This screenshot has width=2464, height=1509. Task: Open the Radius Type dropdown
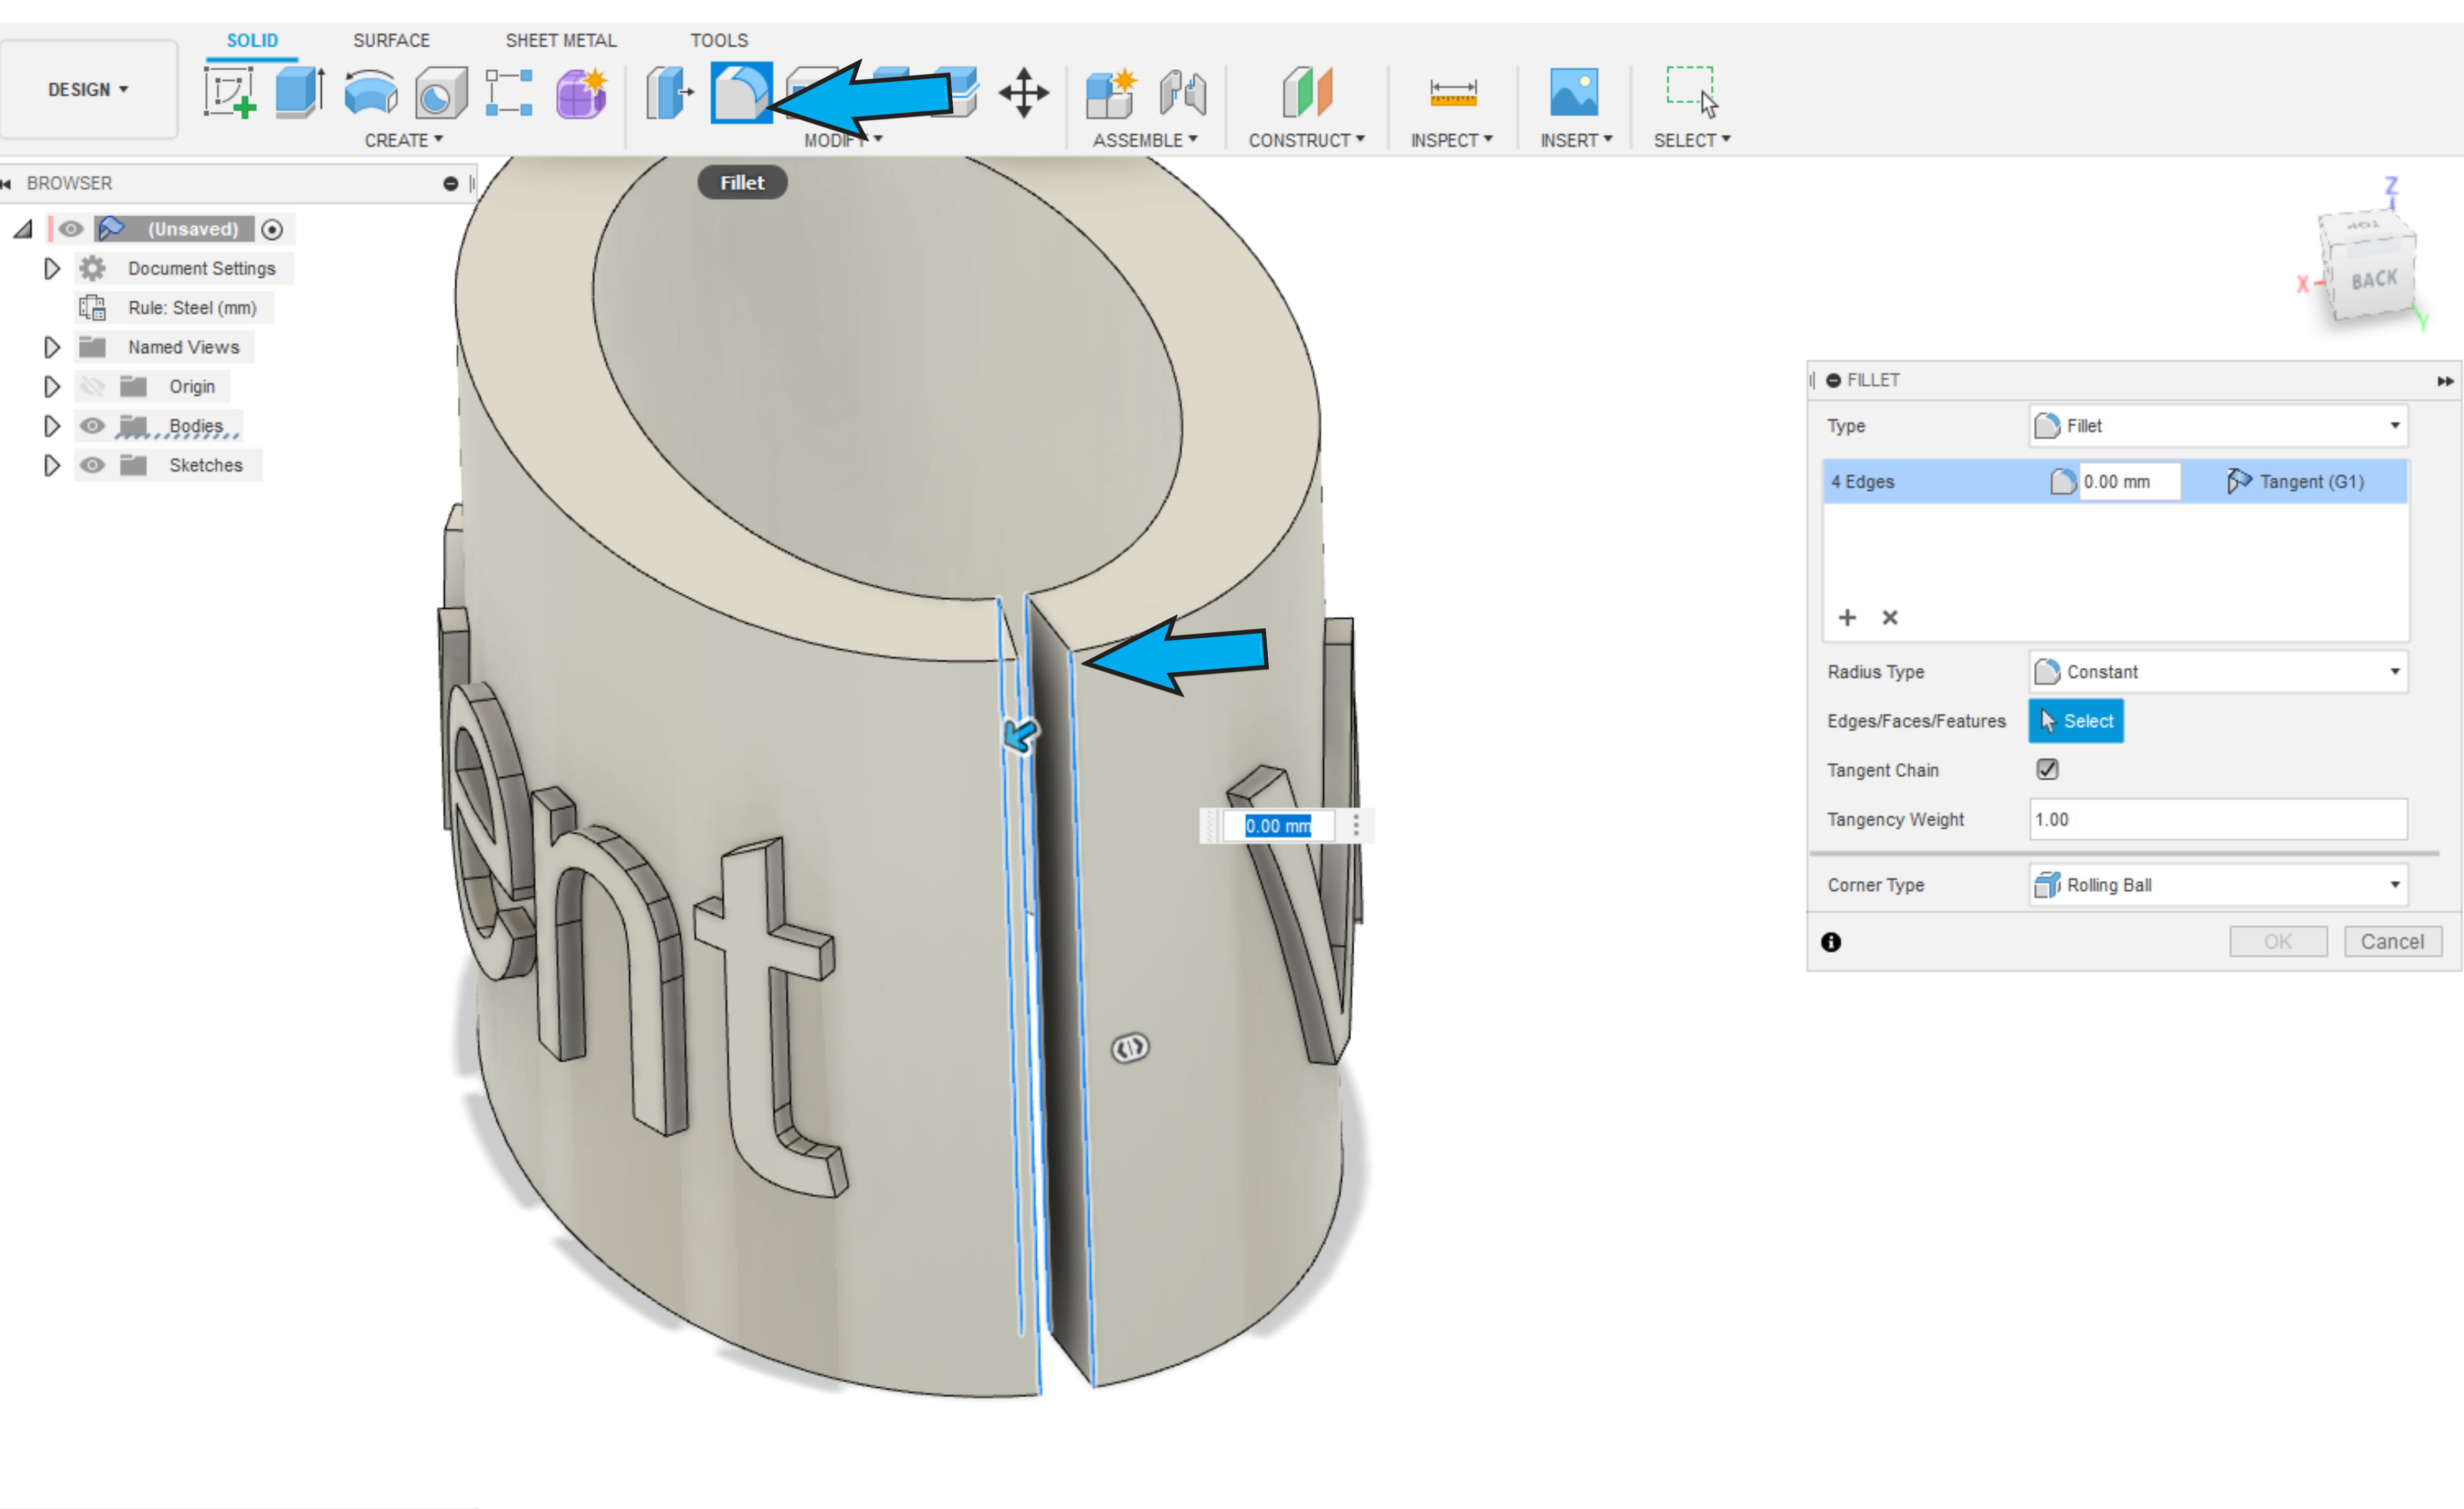(2217, 672)
